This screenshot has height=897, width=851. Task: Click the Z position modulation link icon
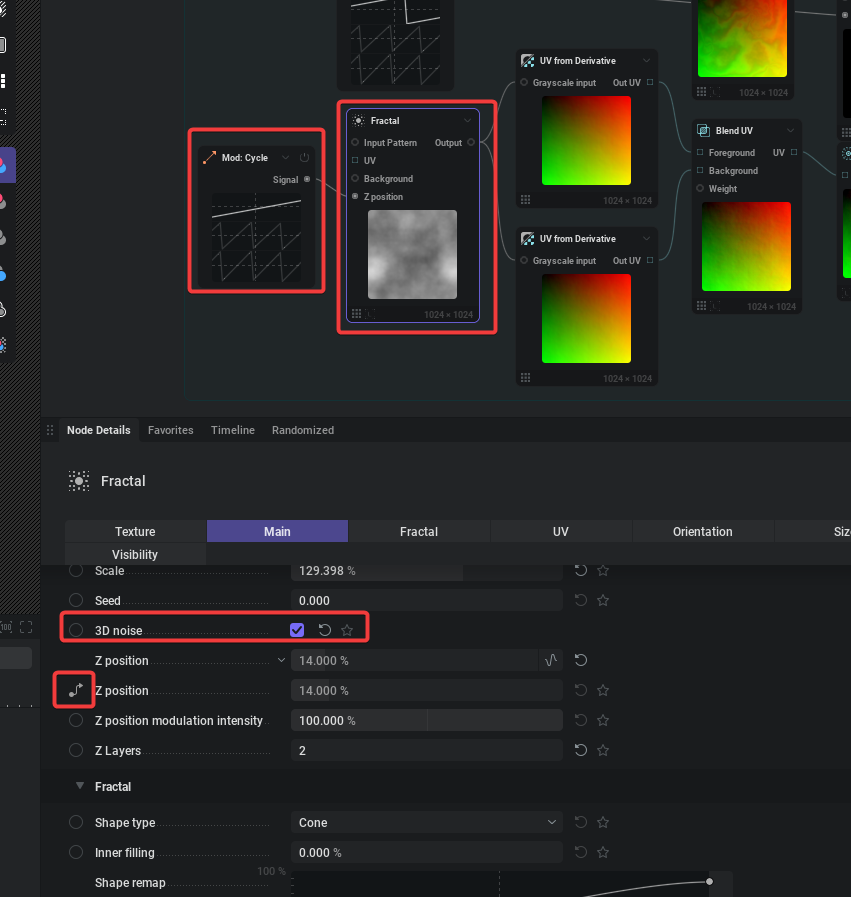coord(75,690)
